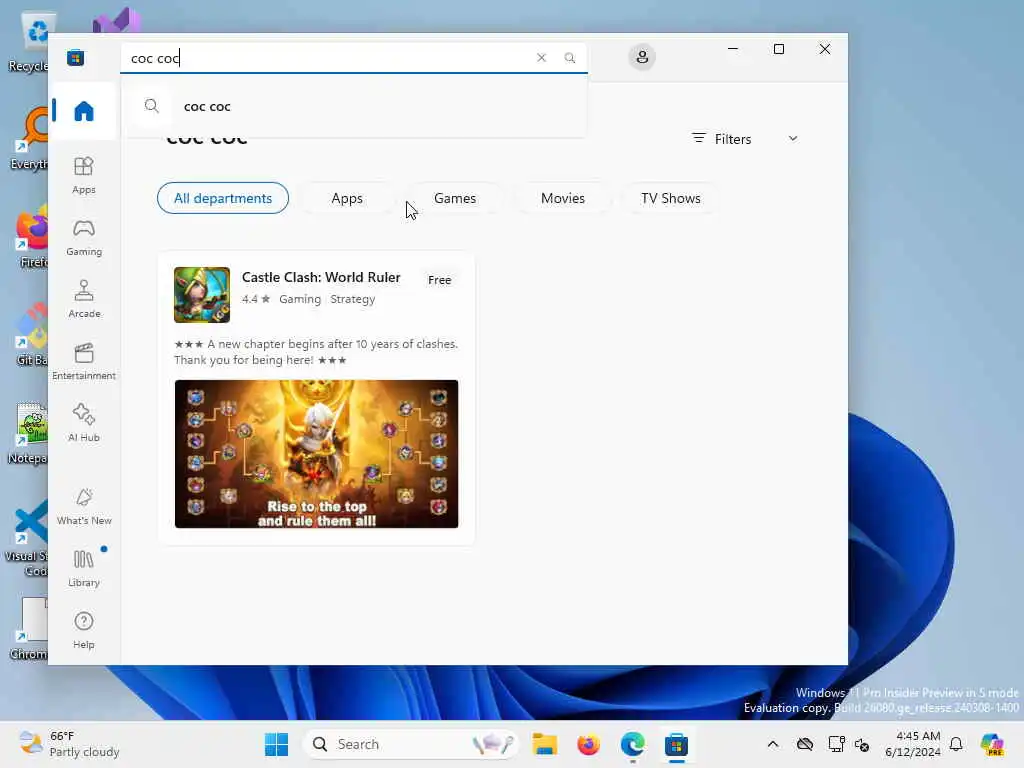Select the Movies department tab
This screenshot has height=768, width=1024.
point(563,198)
